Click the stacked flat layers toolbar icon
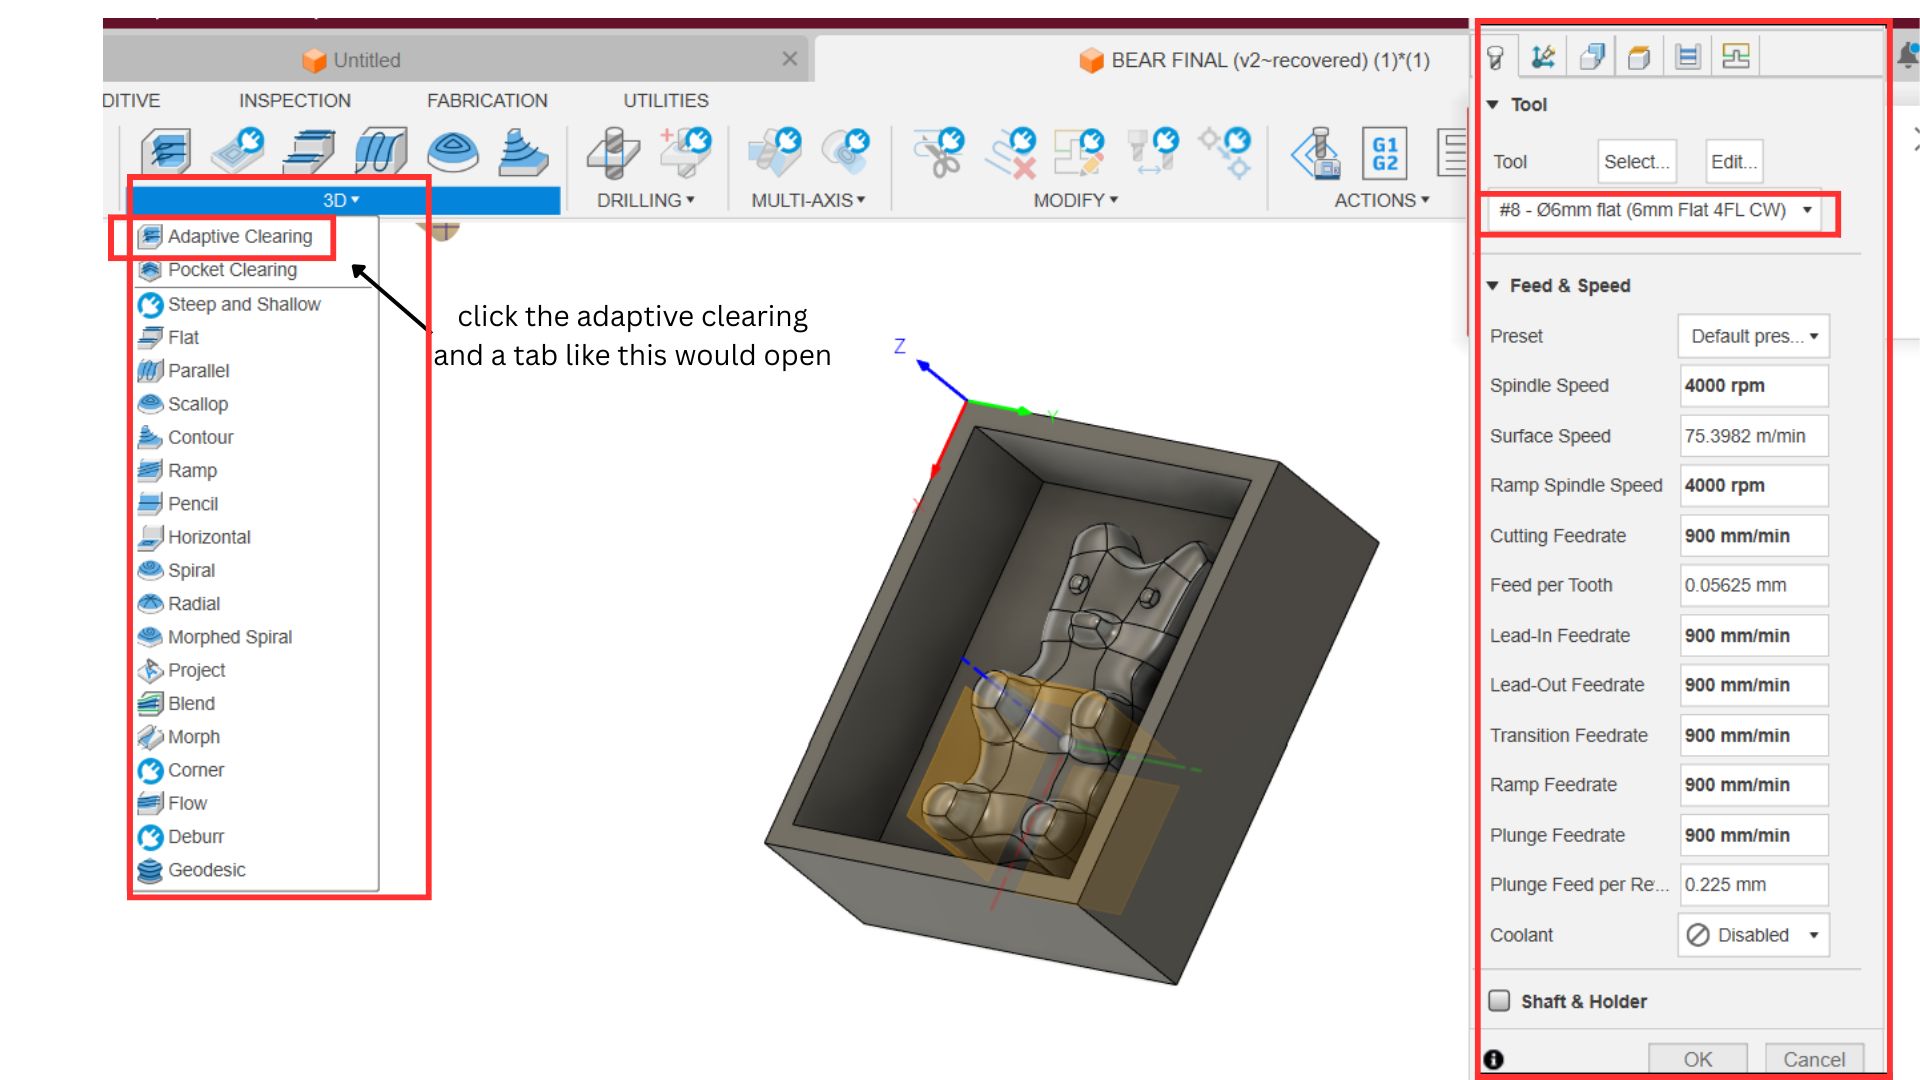The height and width of the screenshot is (1080, 1920). (310, 152)
